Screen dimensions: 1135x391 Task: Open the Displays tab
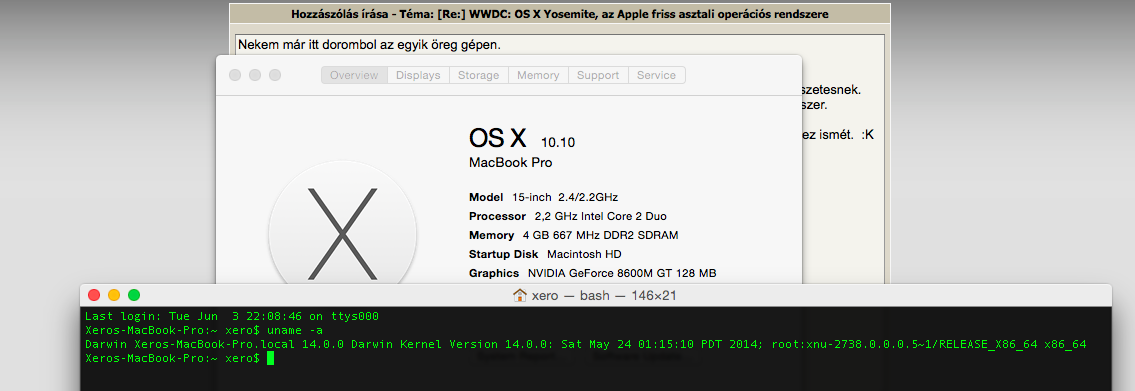point(418,75)
